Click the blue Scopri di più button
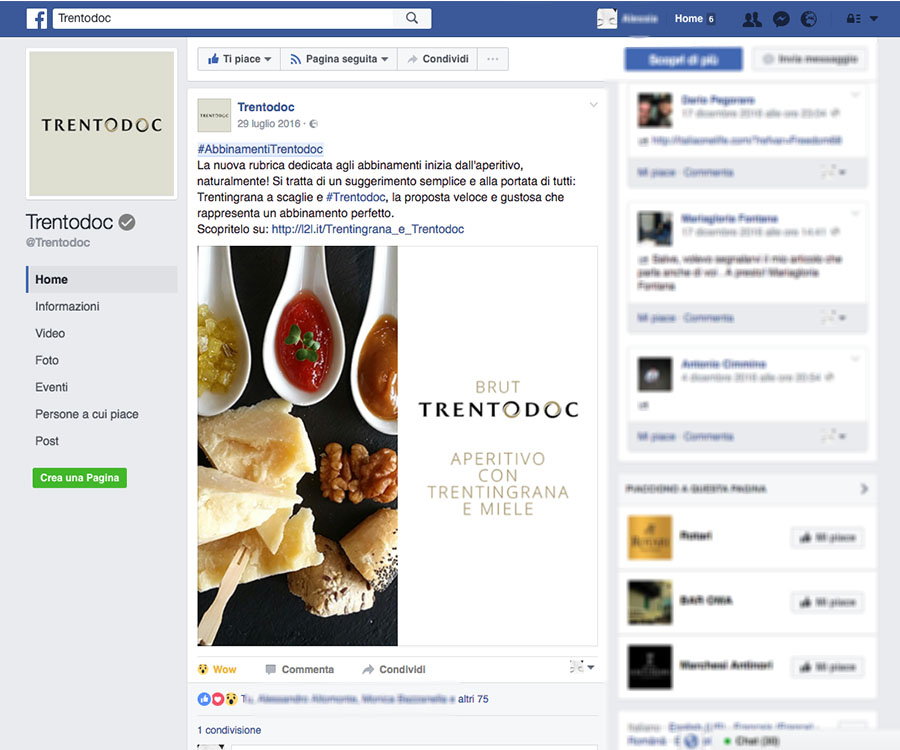The width and height of the screenshot is (900, 750). coord(683,60)
